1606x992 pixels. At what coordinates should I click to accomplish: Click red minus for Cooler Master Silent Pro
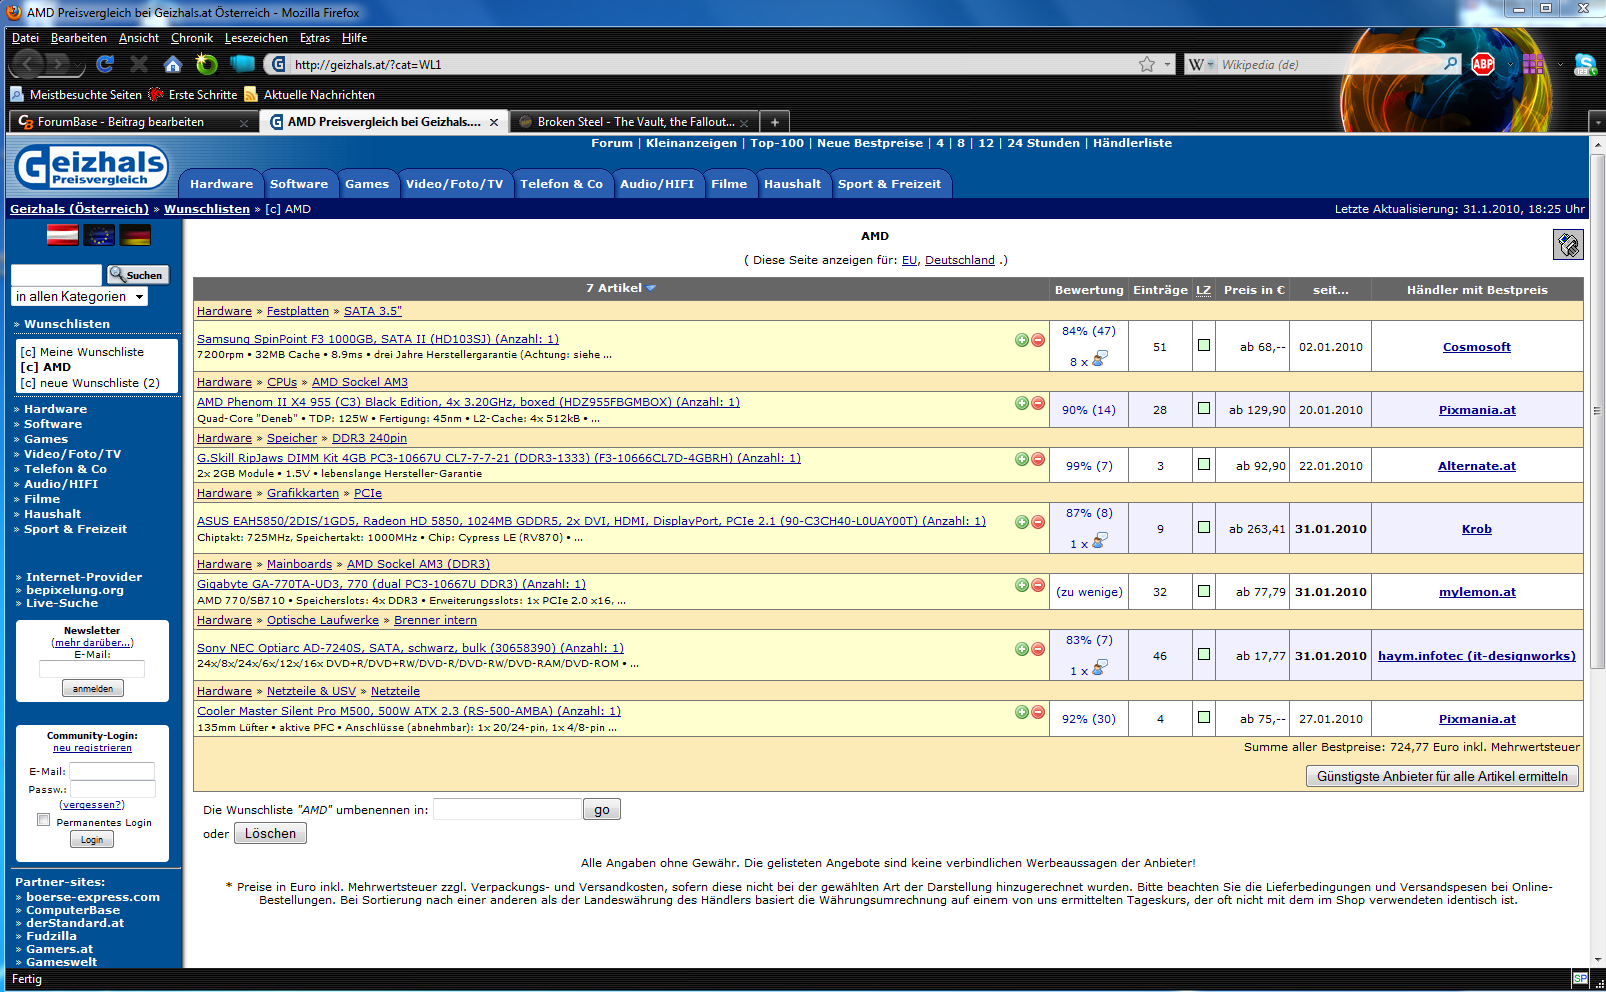1038,712
